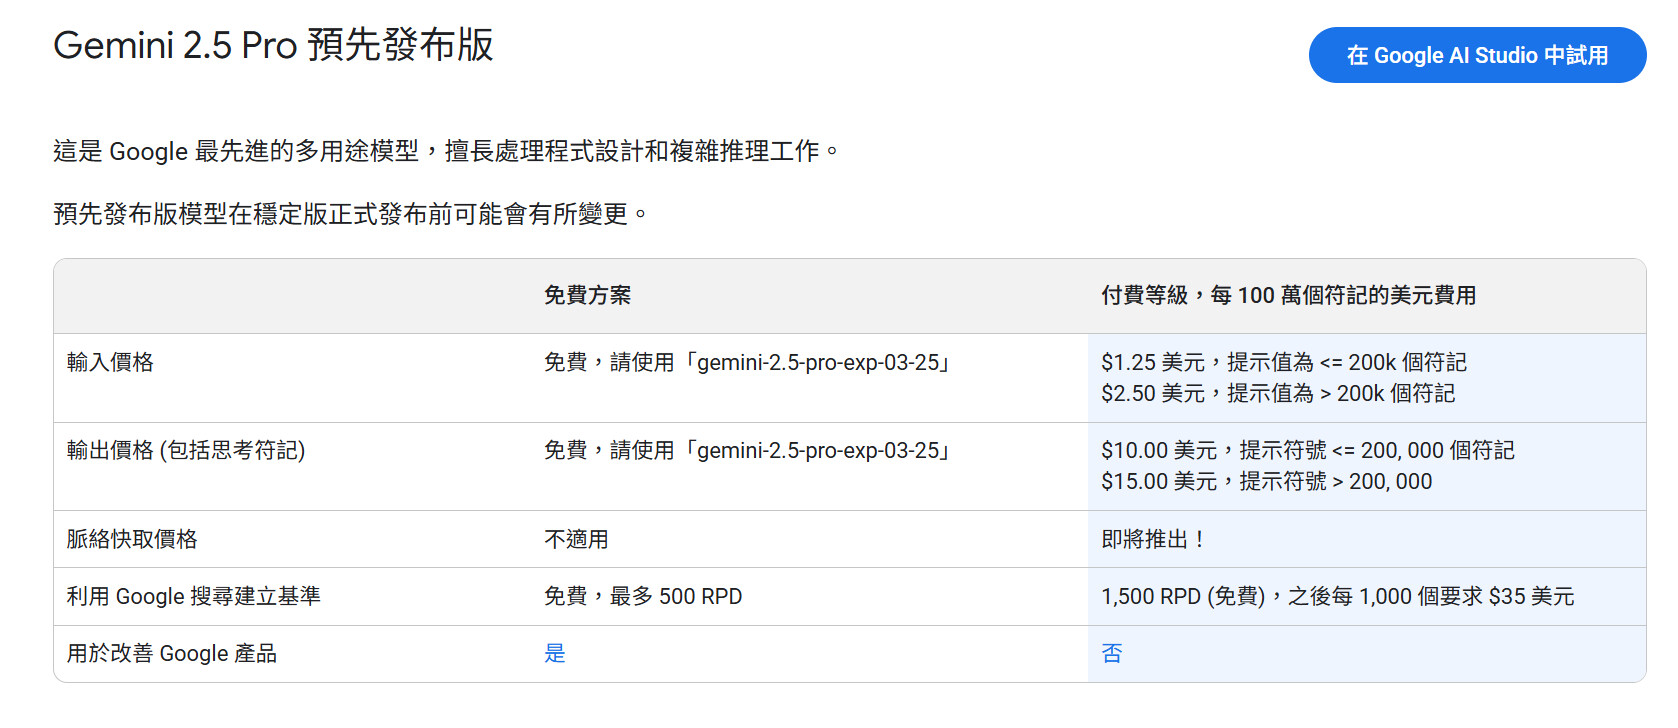Click the 輸出價格 (包括思考符記) row label
Image resolution: width=1678 pixels, height=728 pixels.
click(x=186, y=450)
